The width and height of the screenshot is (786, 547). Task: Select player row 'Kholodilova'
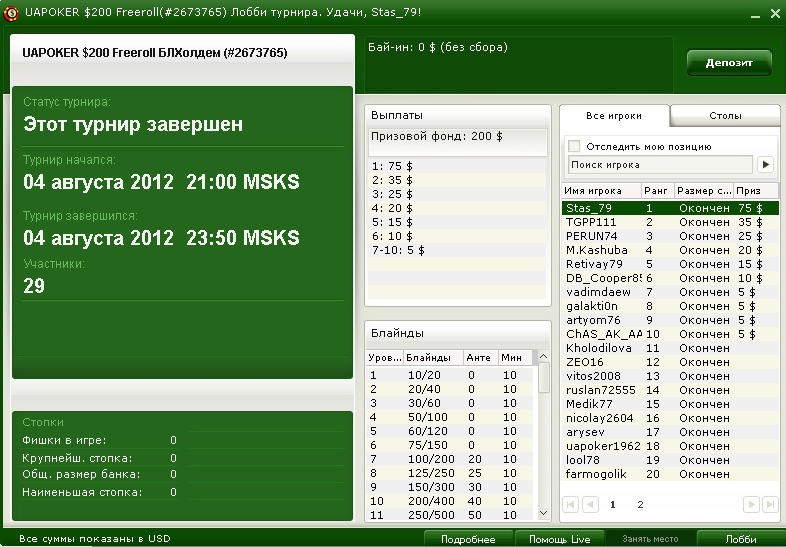click(670, 348)
